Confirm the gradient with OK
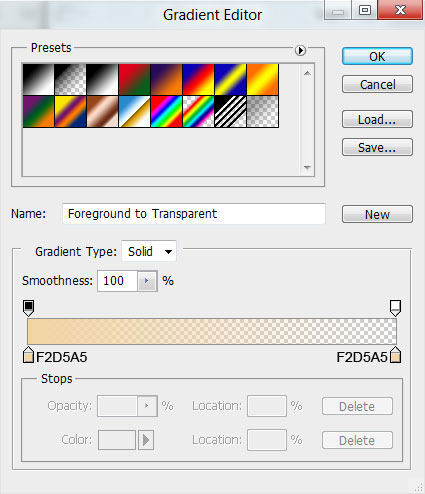425x494 pixels. [377, 56]
